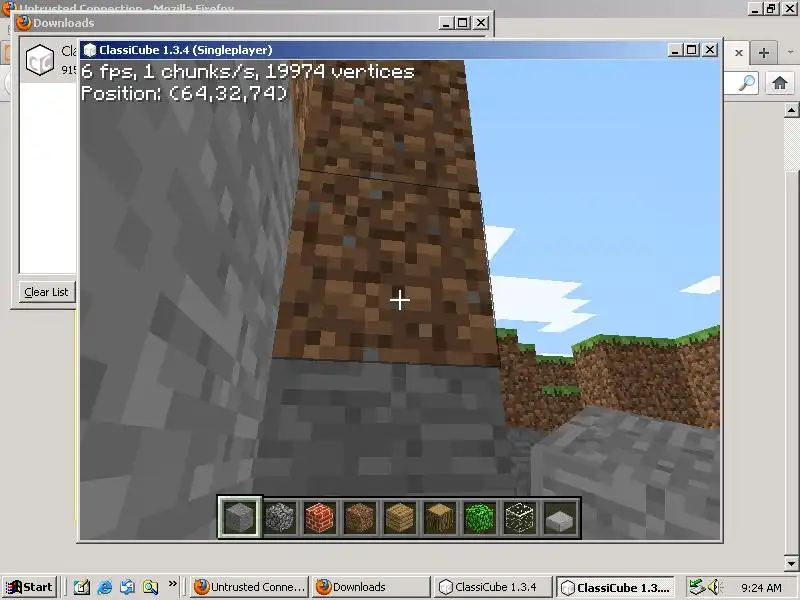Open the Firefox search magnifier icon

746,83
